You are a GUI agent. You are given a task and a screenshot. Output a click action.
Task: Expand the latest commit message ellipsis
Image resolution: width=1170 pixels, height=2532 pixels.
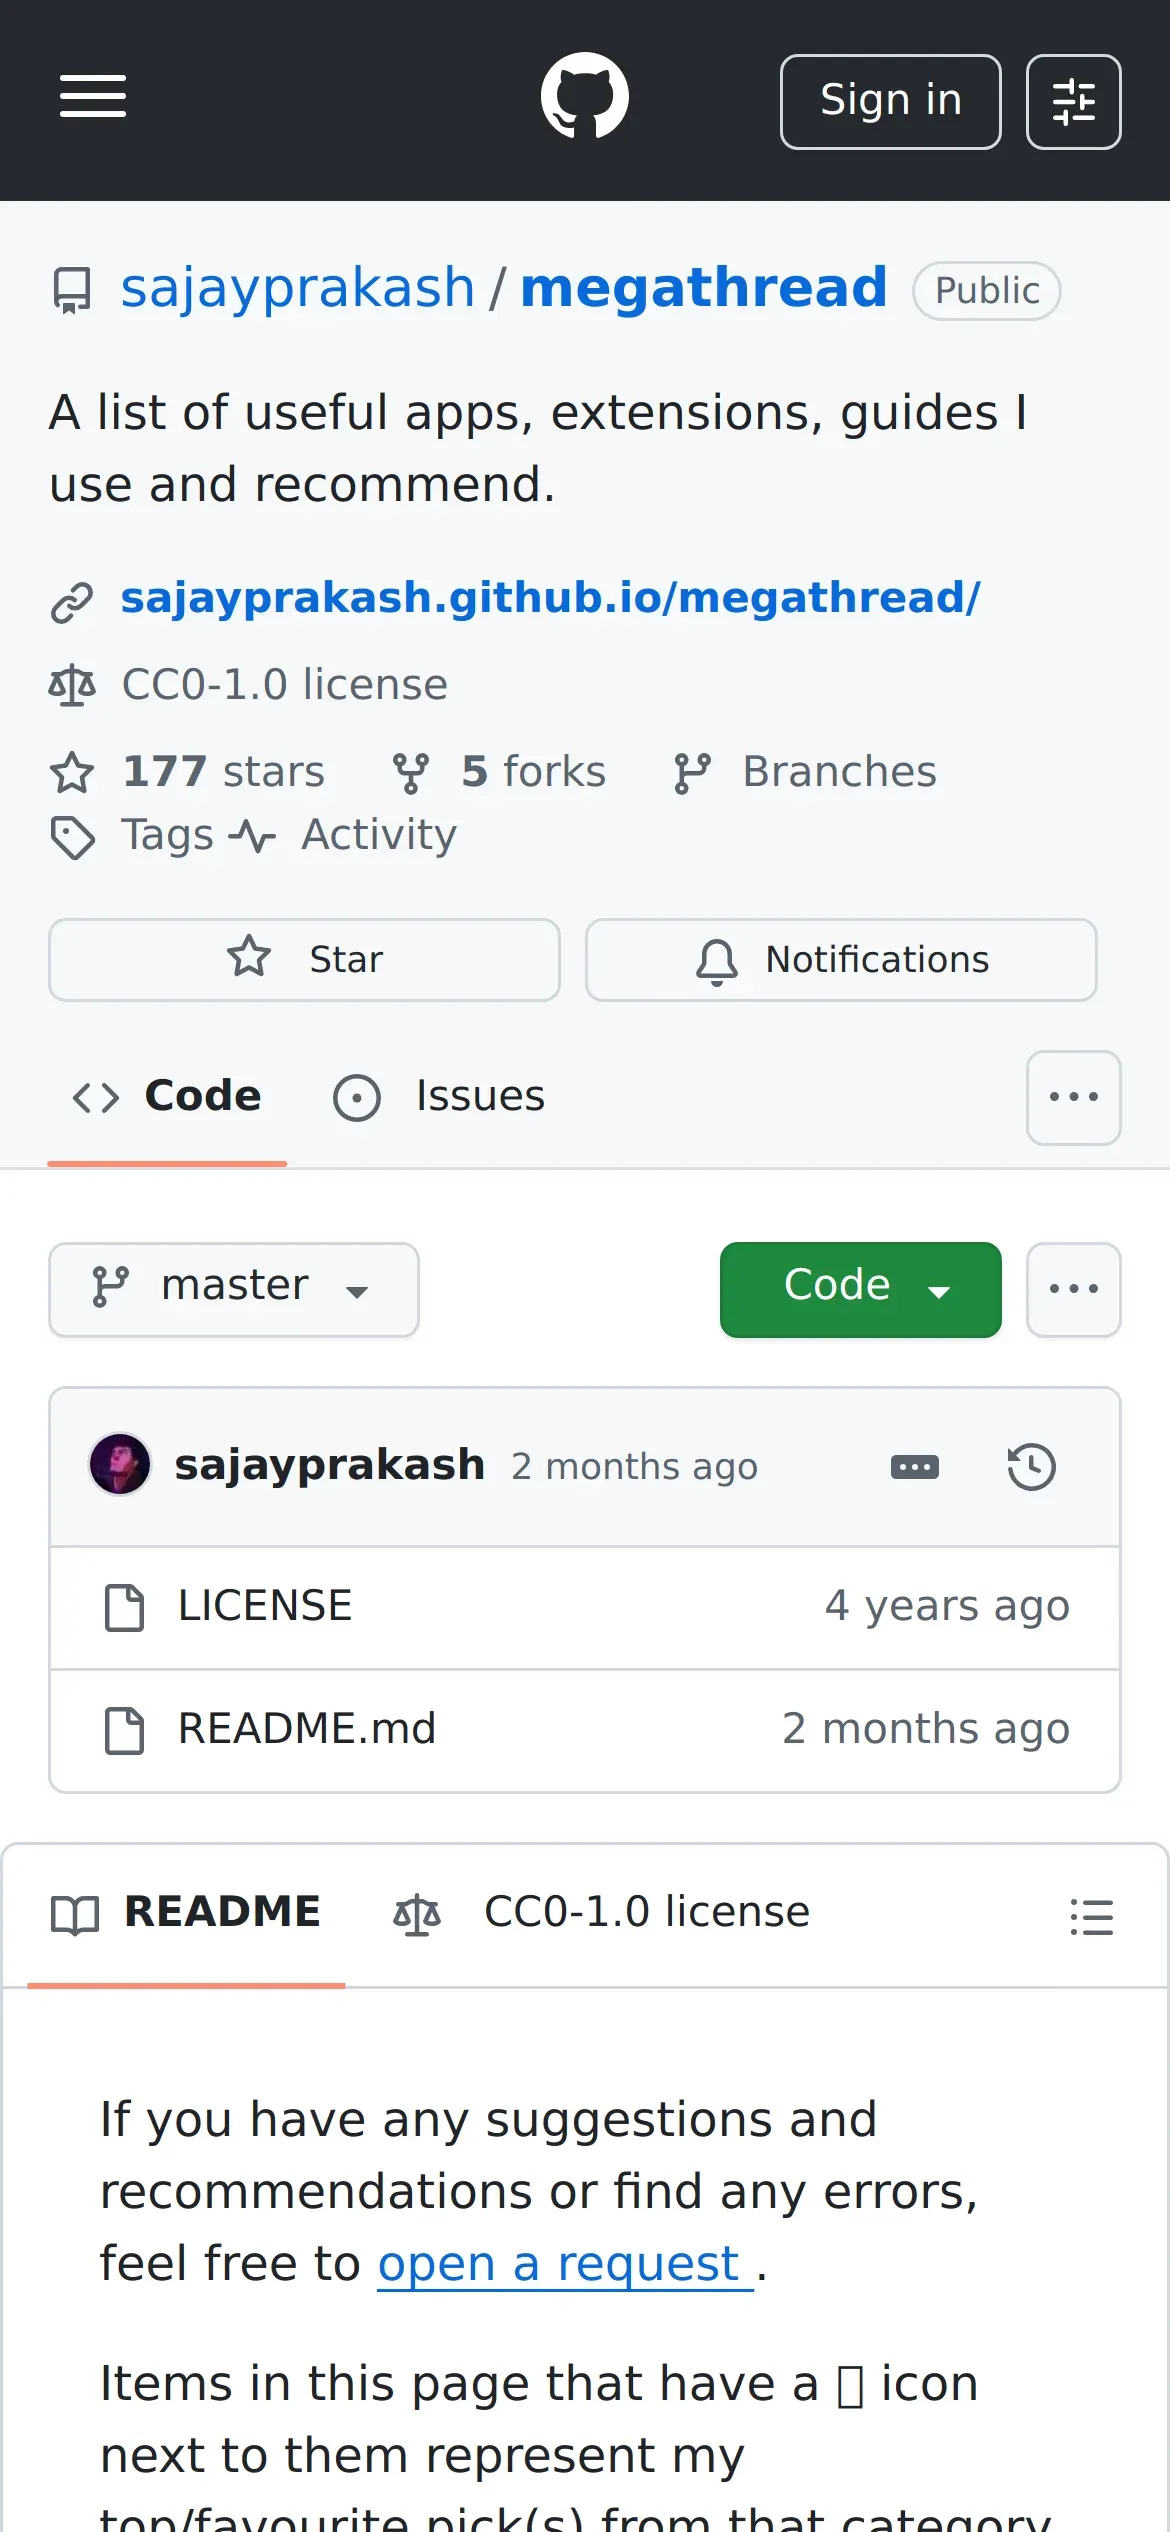(x=914, y=1467)
